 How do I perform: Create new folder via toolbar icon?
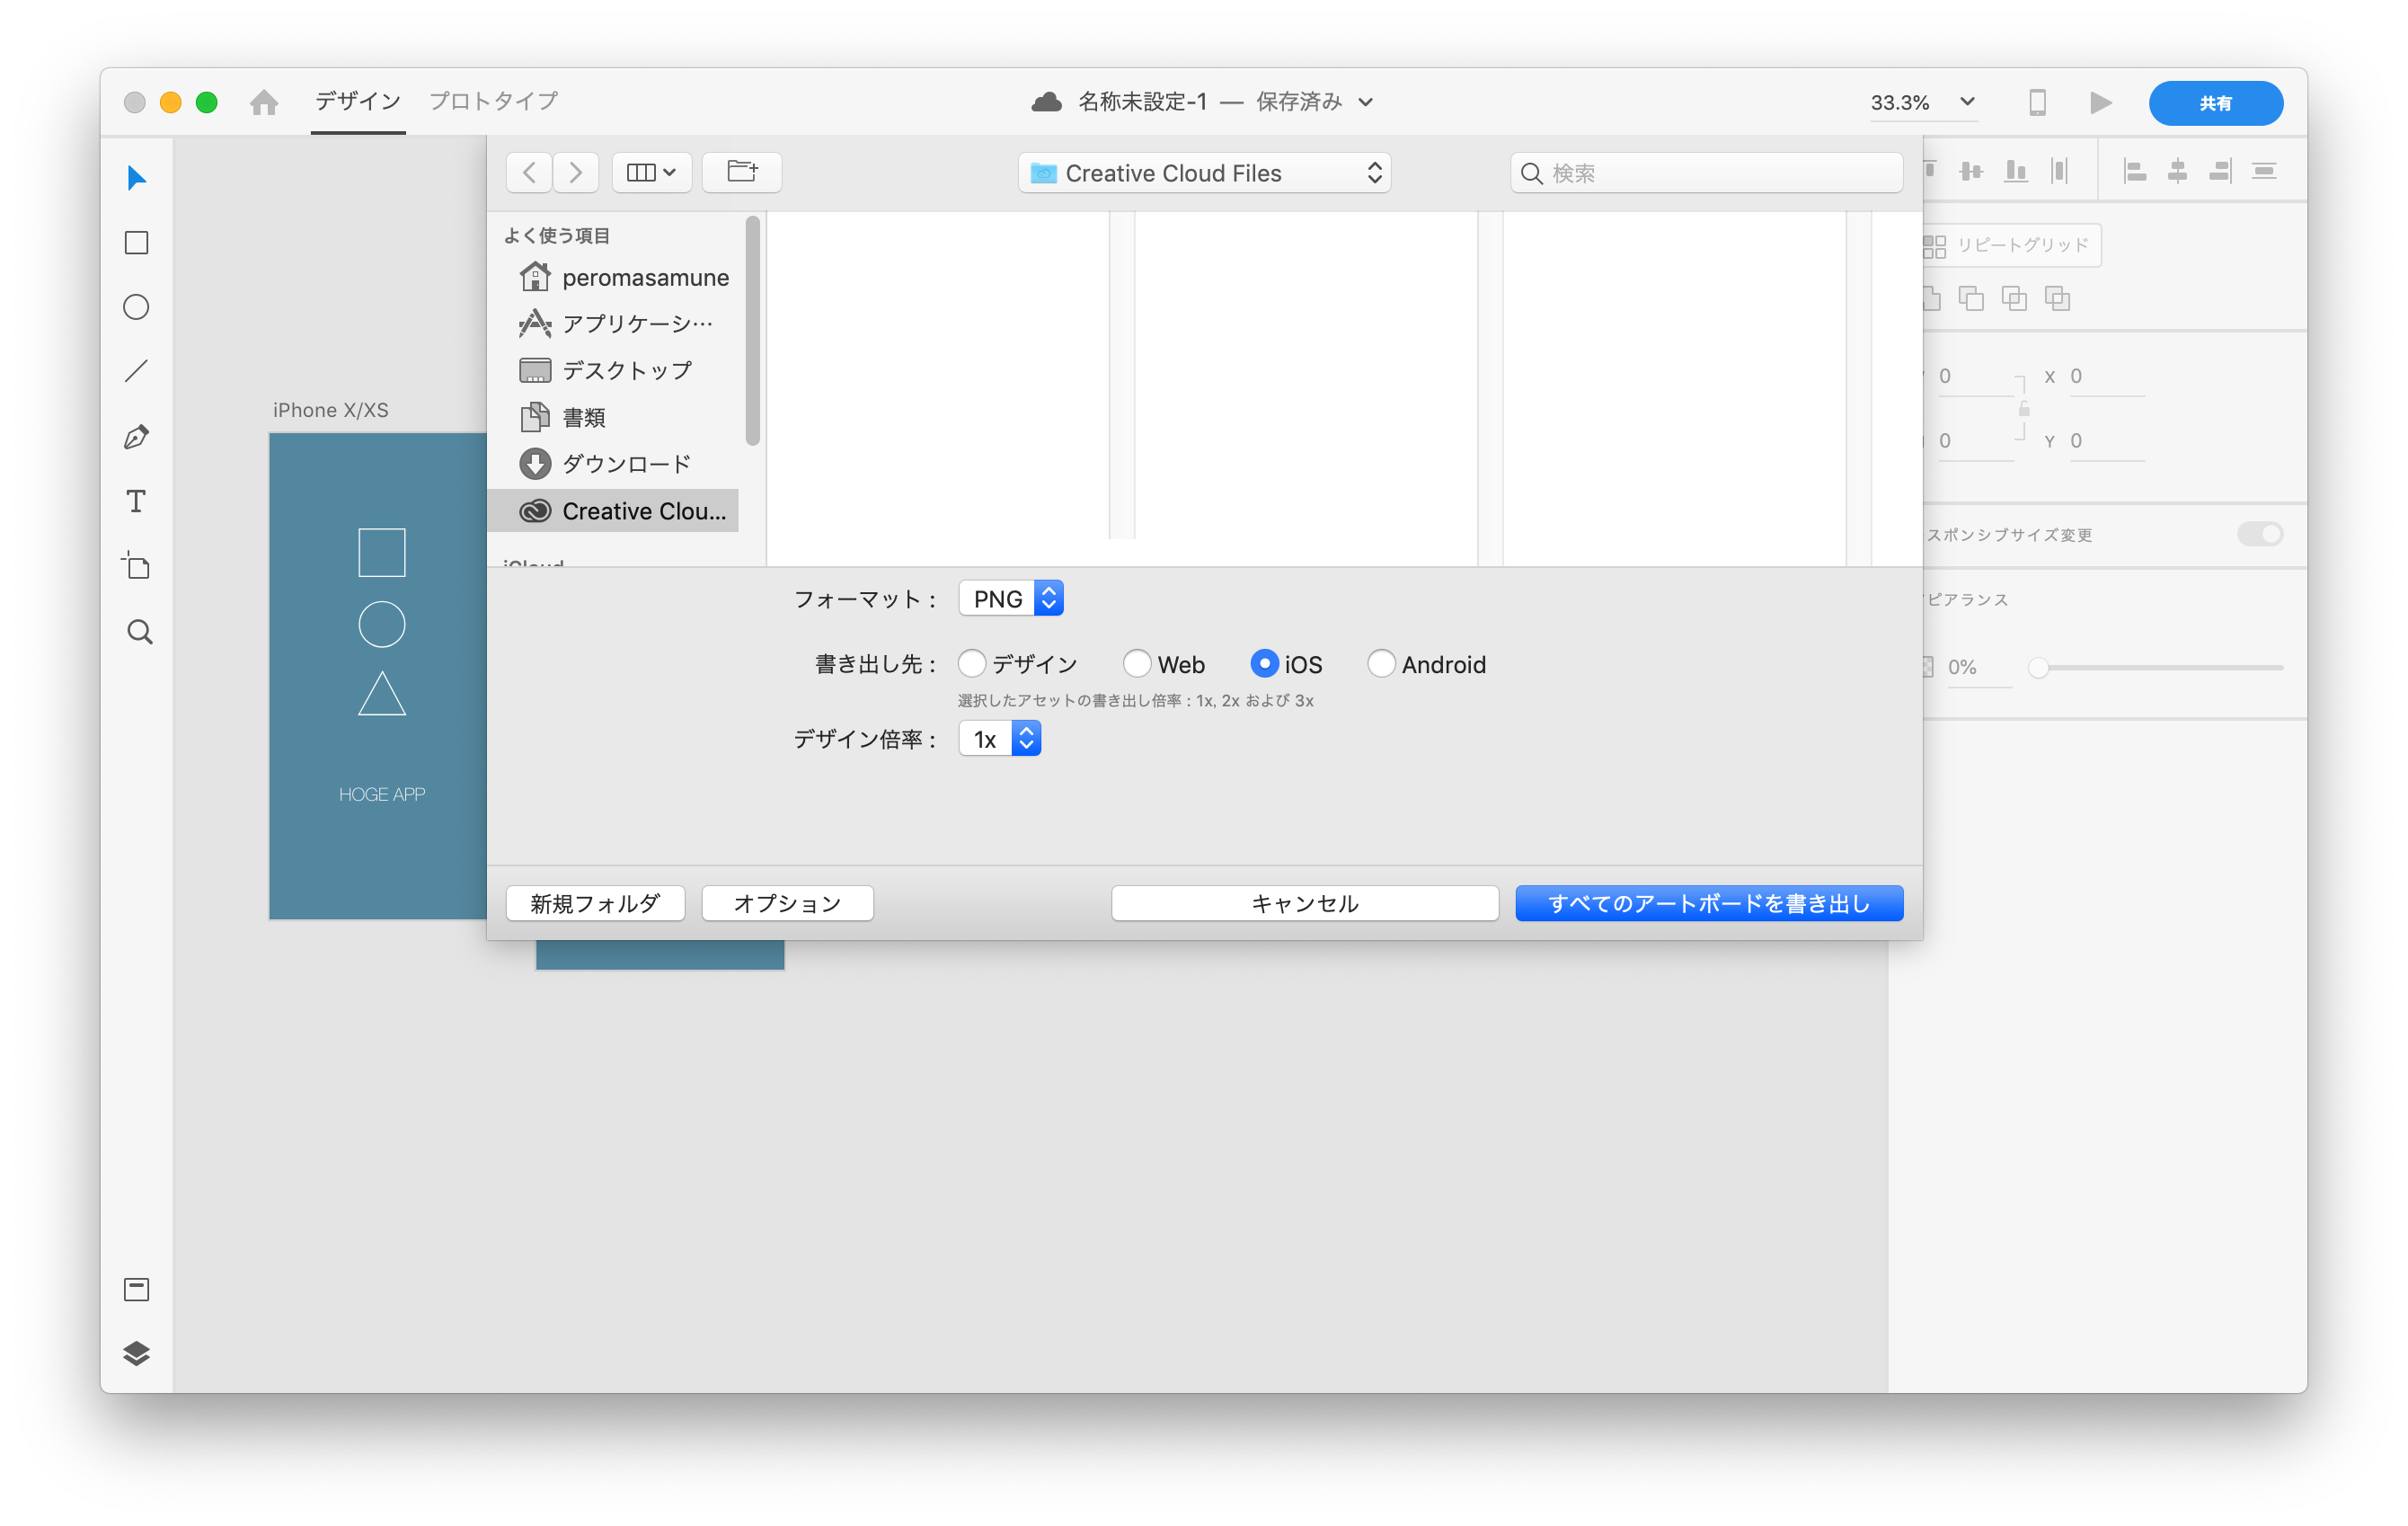click(742, 172)
